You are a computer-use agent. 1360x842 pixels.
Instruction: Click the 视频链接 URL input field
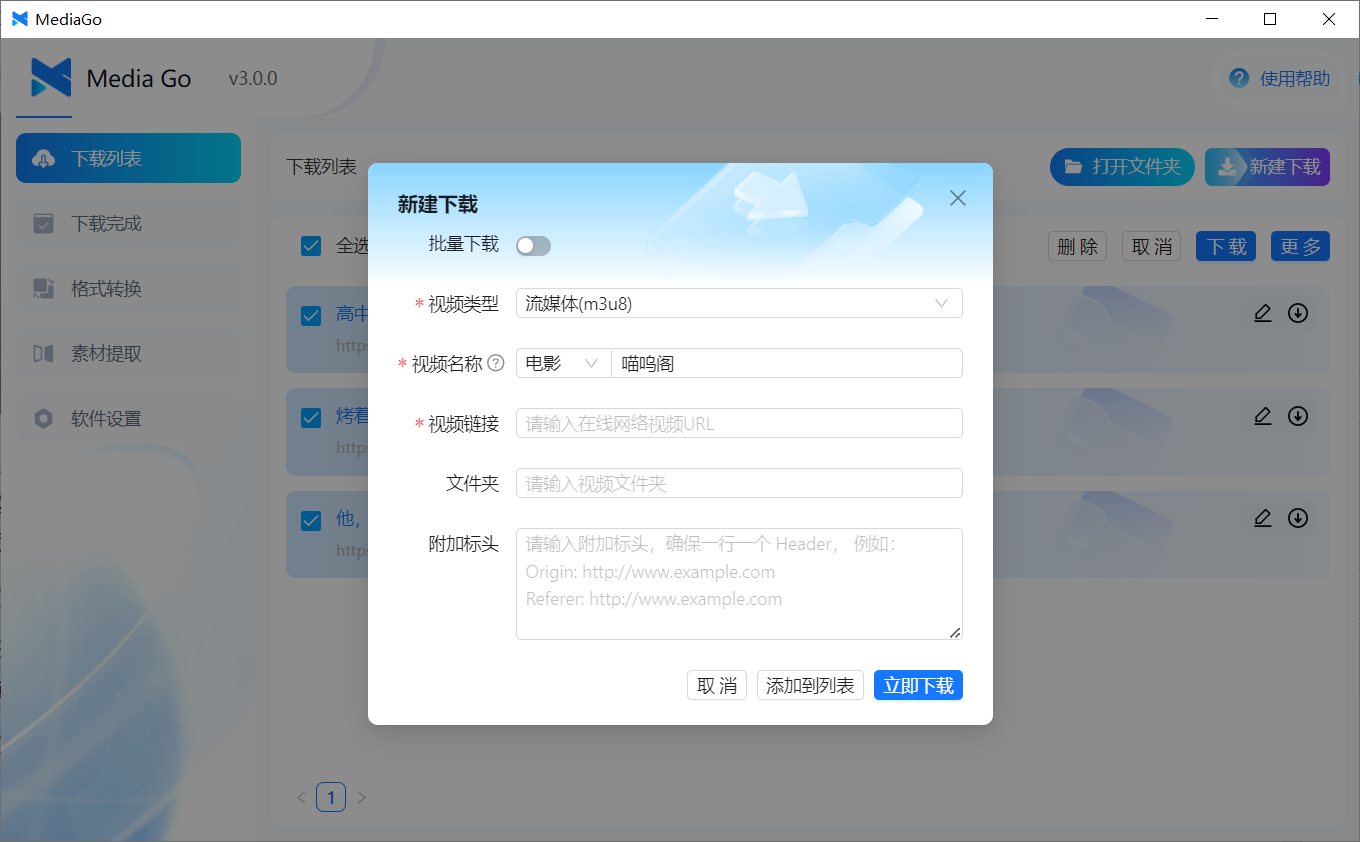[x=739, y=423]
